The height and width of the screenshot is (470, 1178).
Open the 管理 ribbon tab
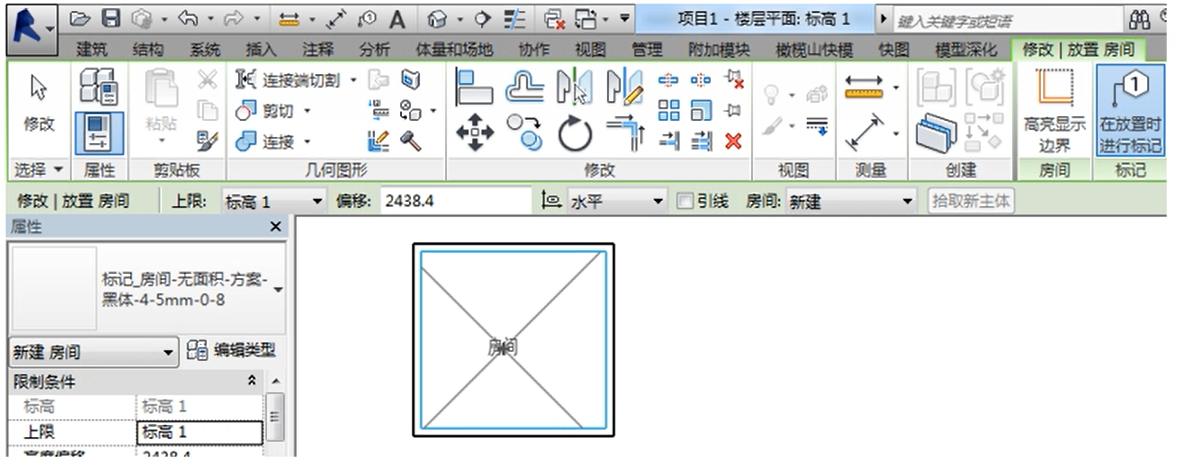(x=646, y=50)
